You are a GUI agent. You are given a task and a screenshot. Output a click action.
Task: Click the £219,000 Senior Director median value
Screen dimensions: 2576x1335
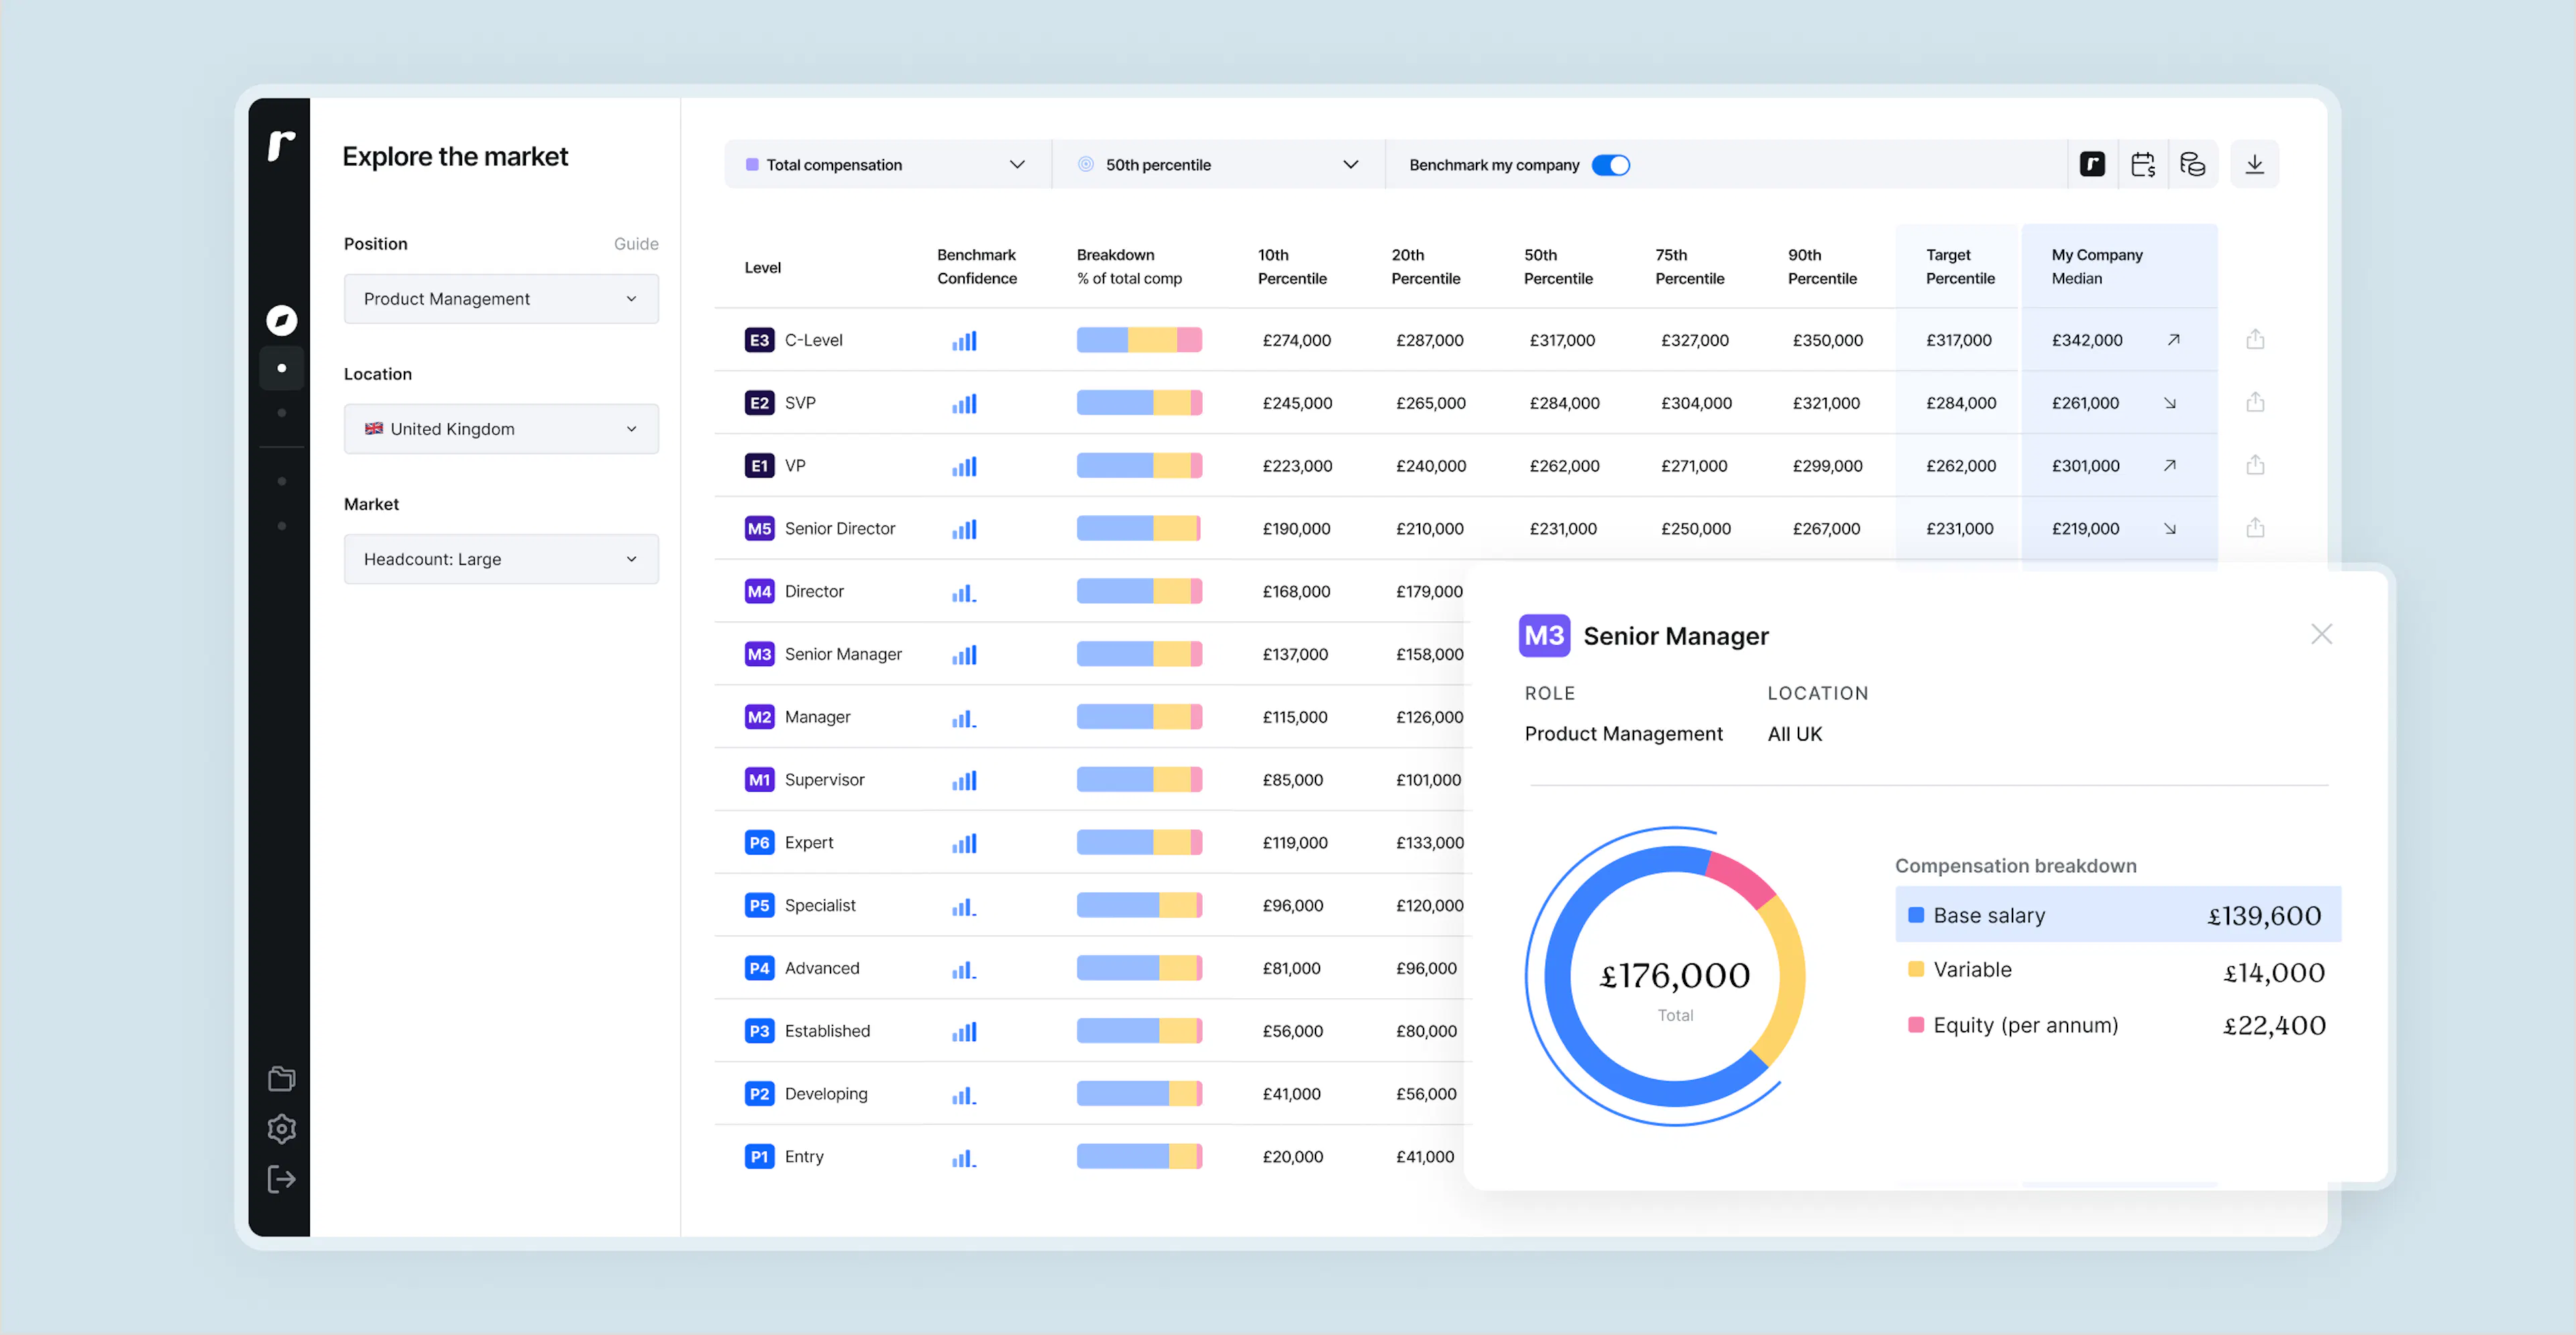(2085, 528)
